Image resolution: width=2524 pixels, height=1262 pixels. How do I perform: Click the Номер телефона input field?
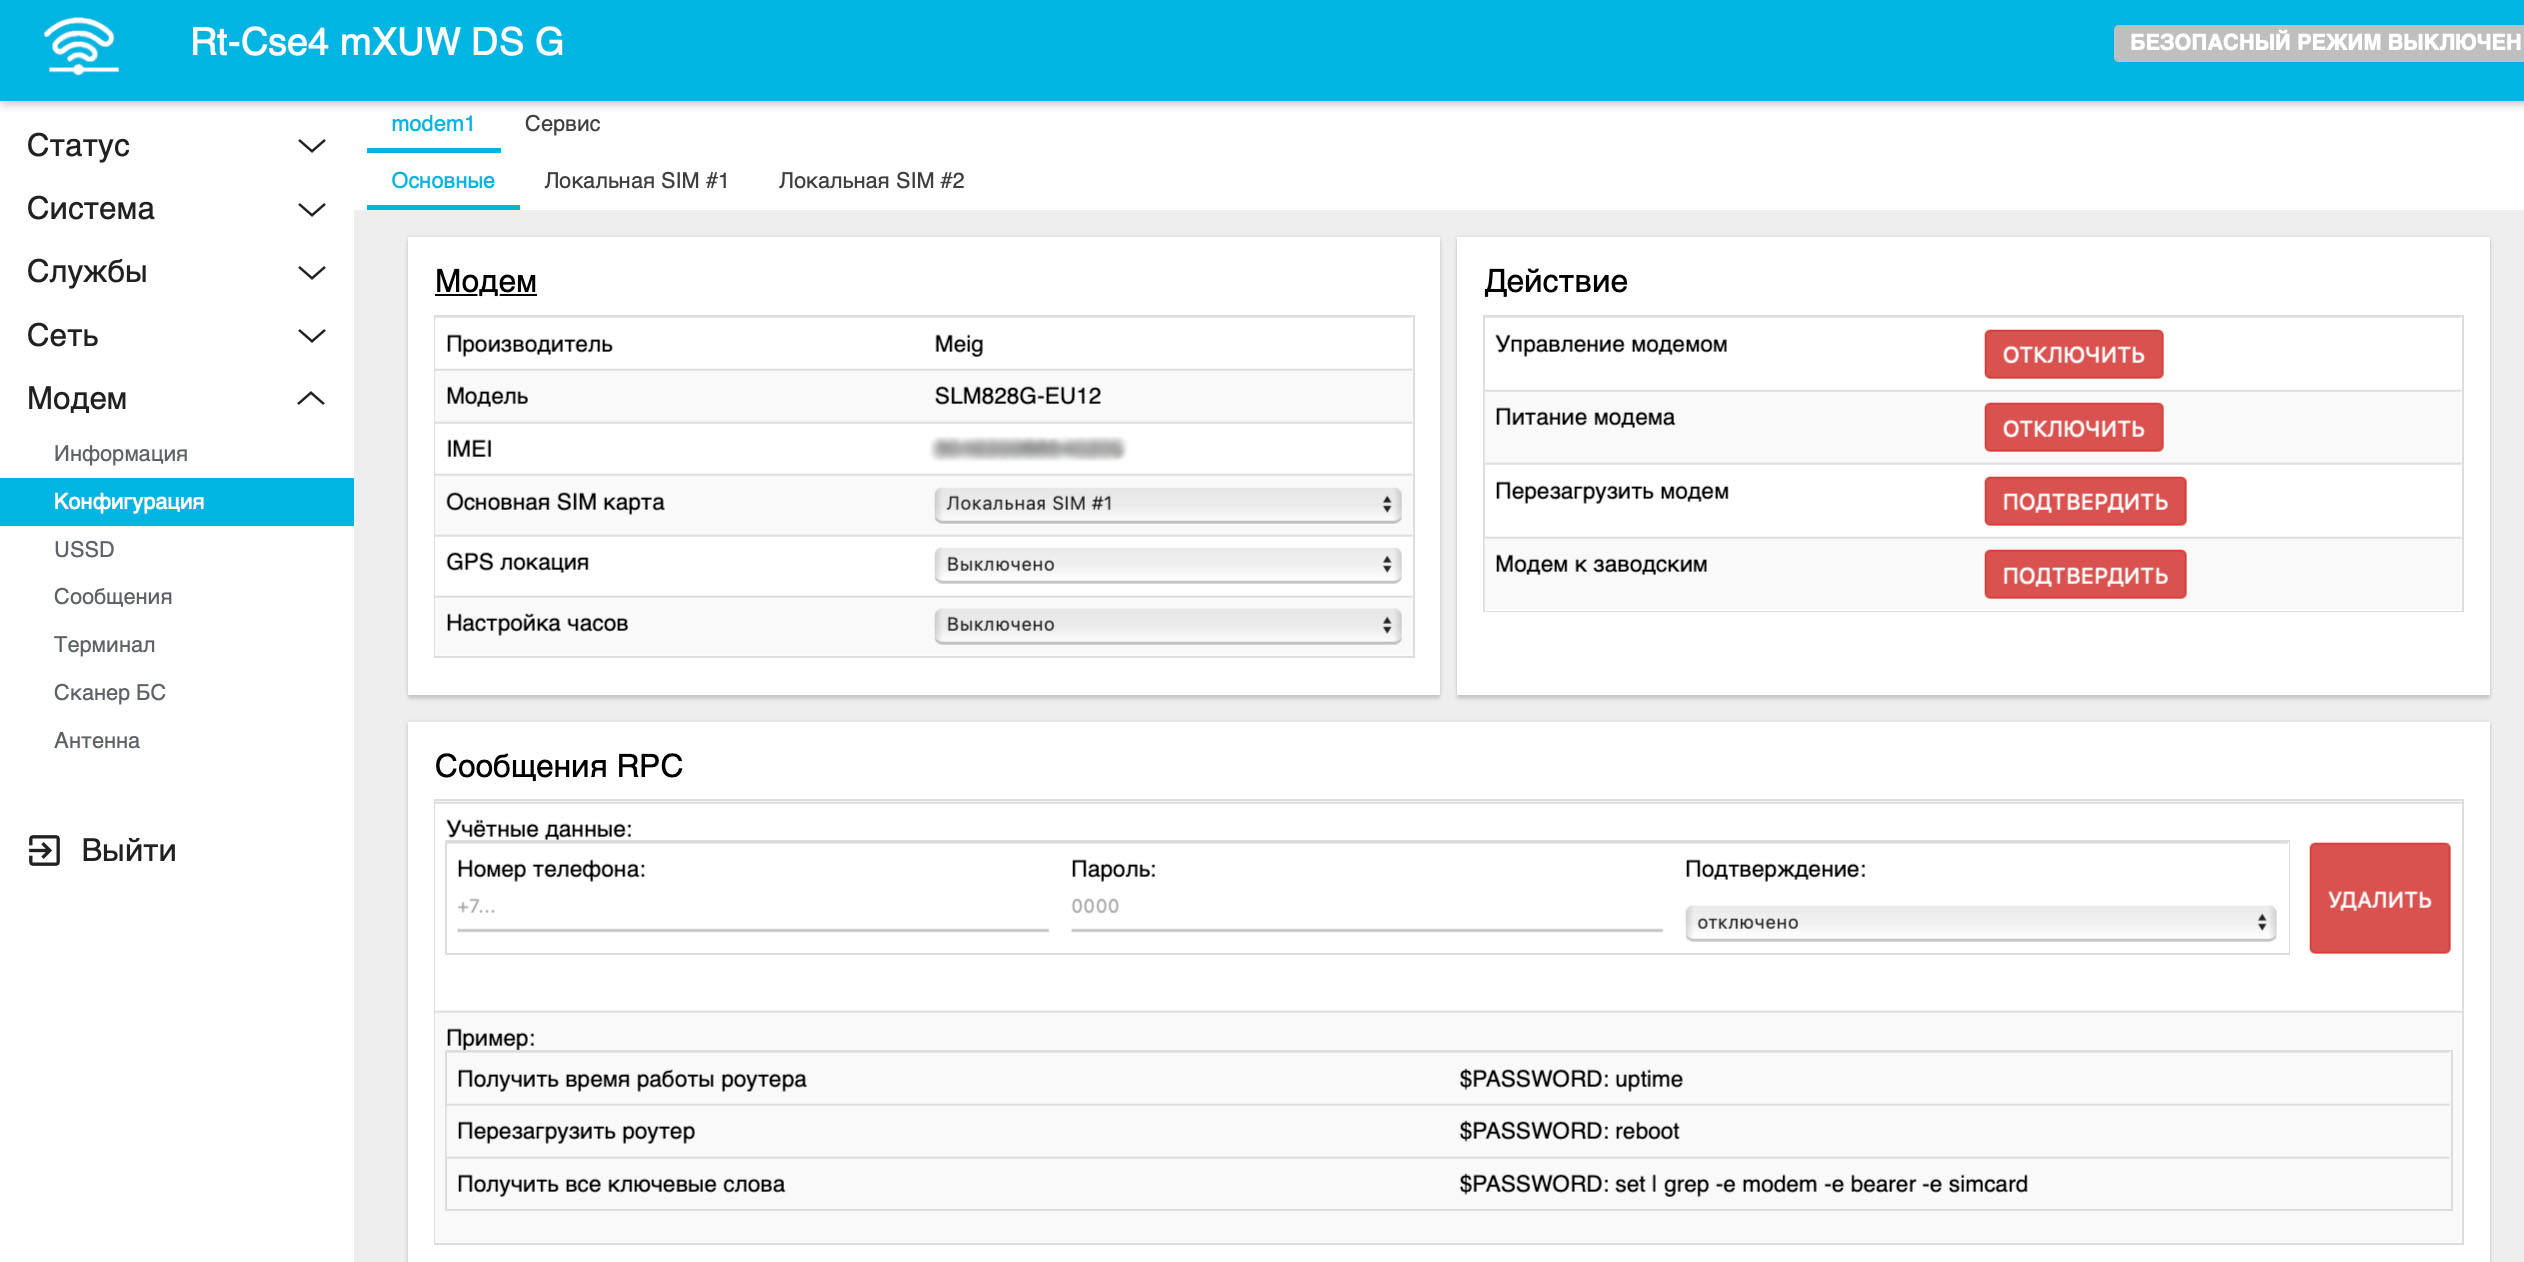[x=752, y=907]
